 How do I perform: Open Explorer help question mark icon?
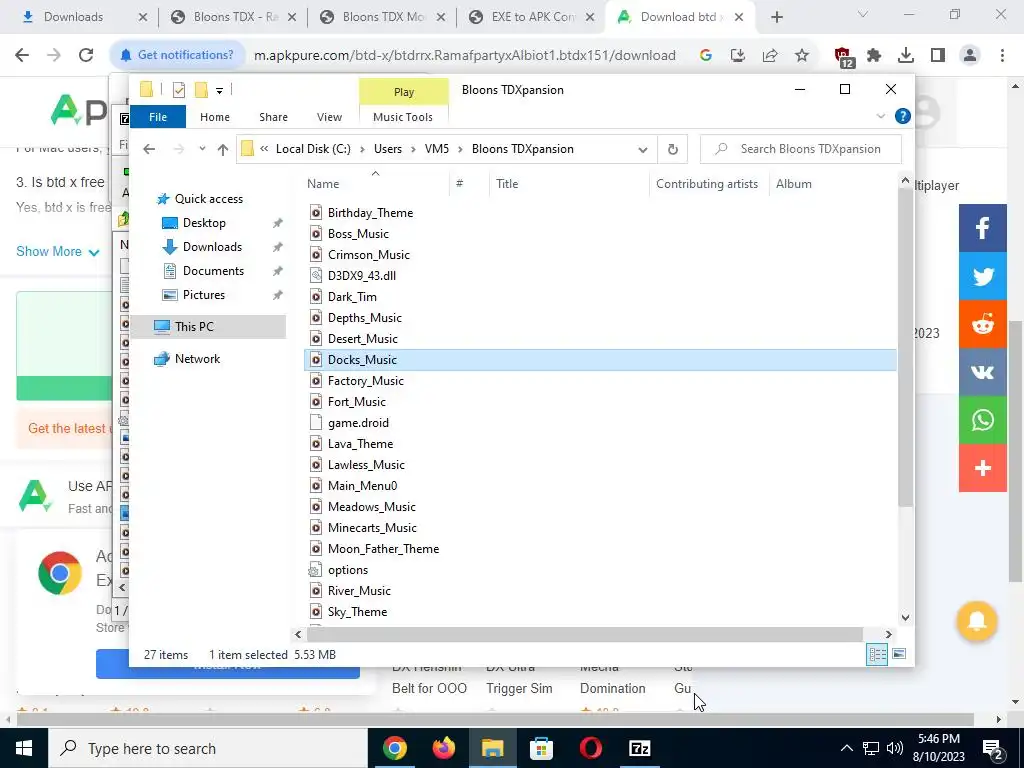pos(903,116)
